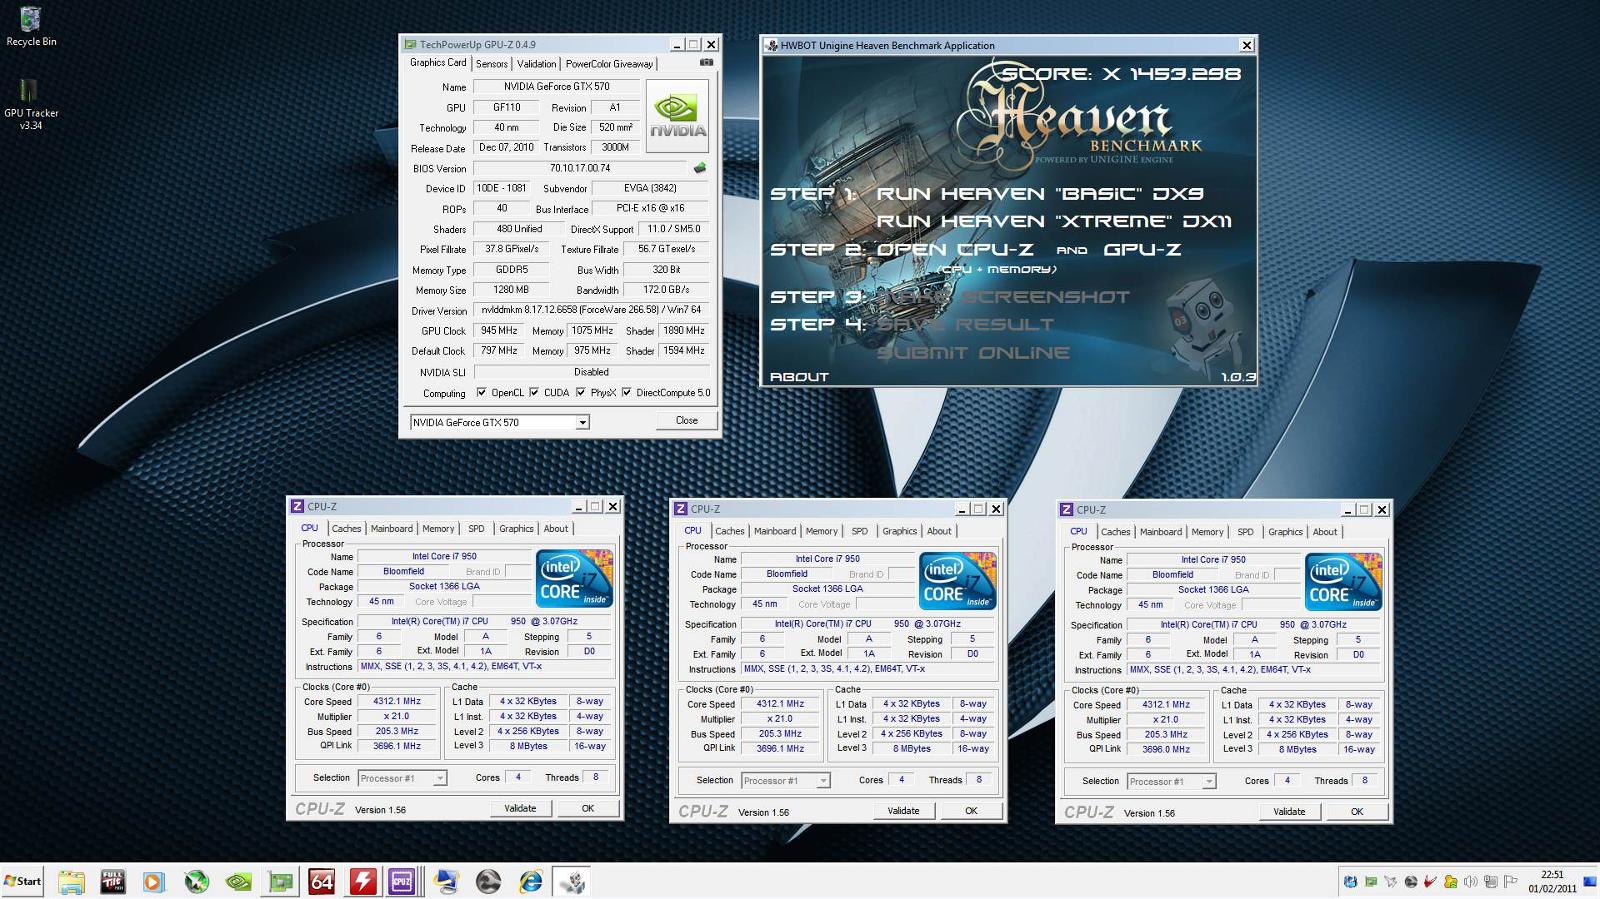Image resolution: width=1600 pixels, height=899 pixels.
Task: Click the Start button
Action: pos(23,881)
